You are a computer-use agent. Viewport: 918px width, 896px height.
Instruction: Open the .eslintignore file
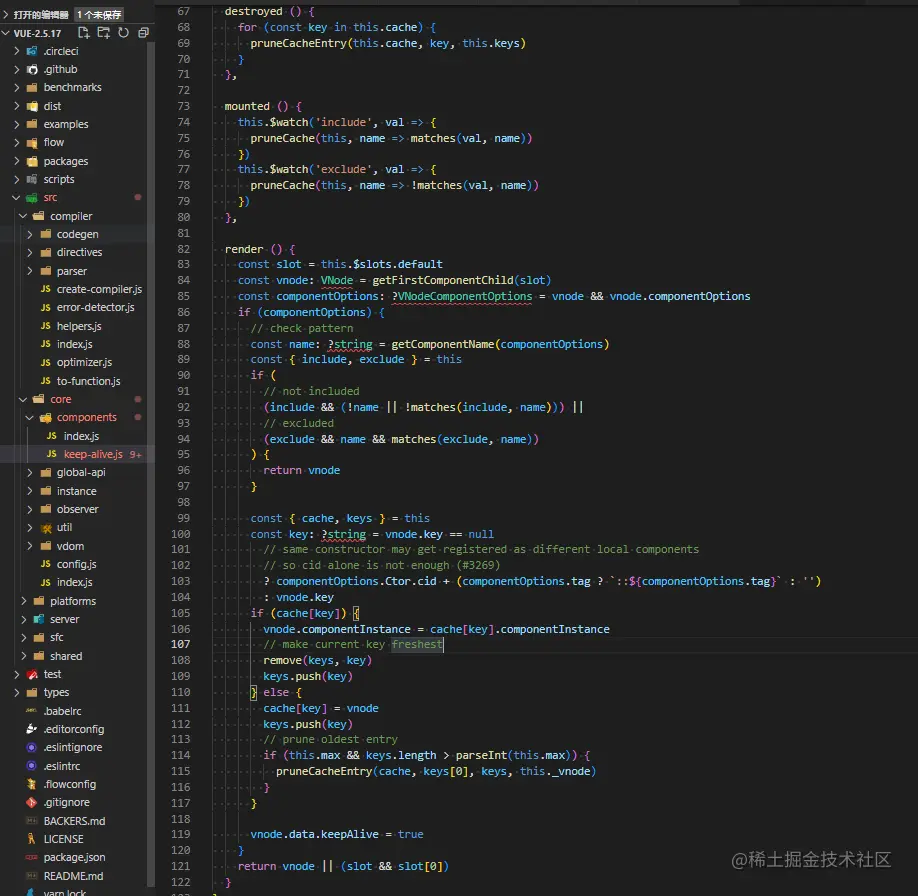click(73, 748)
